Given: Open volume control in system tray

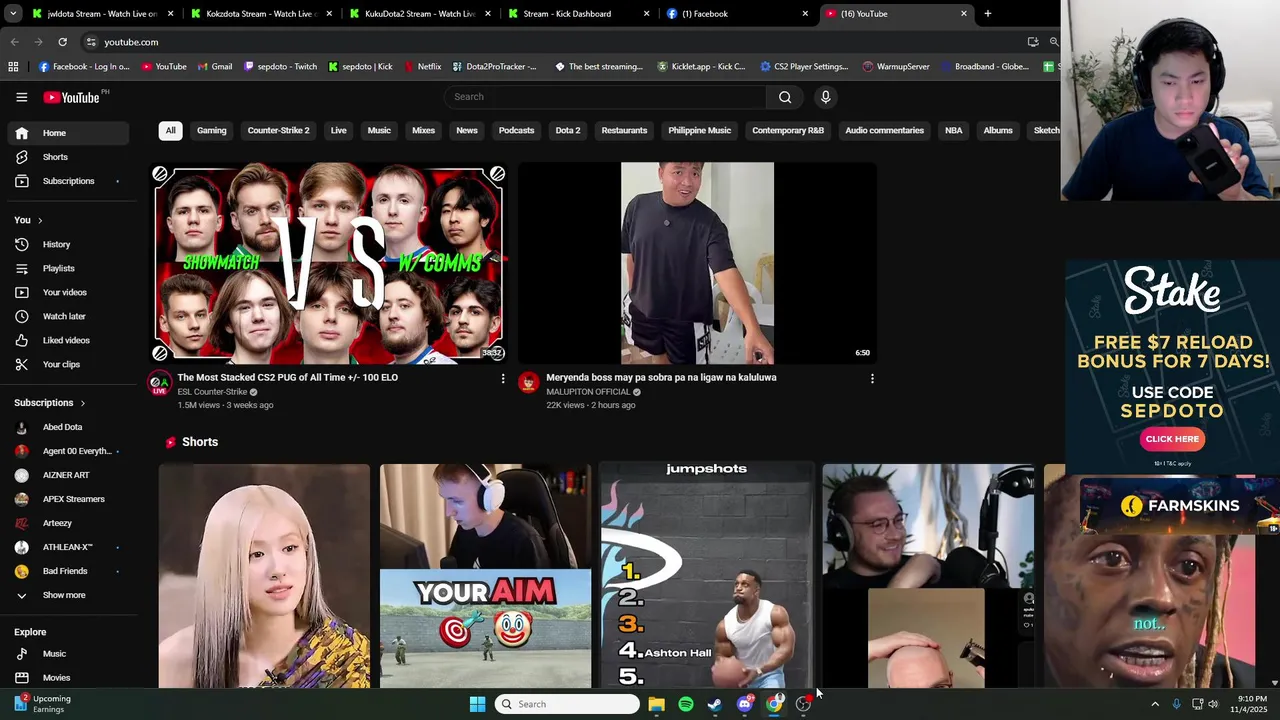Looking at the screenshot, I should pos(1213,704).
